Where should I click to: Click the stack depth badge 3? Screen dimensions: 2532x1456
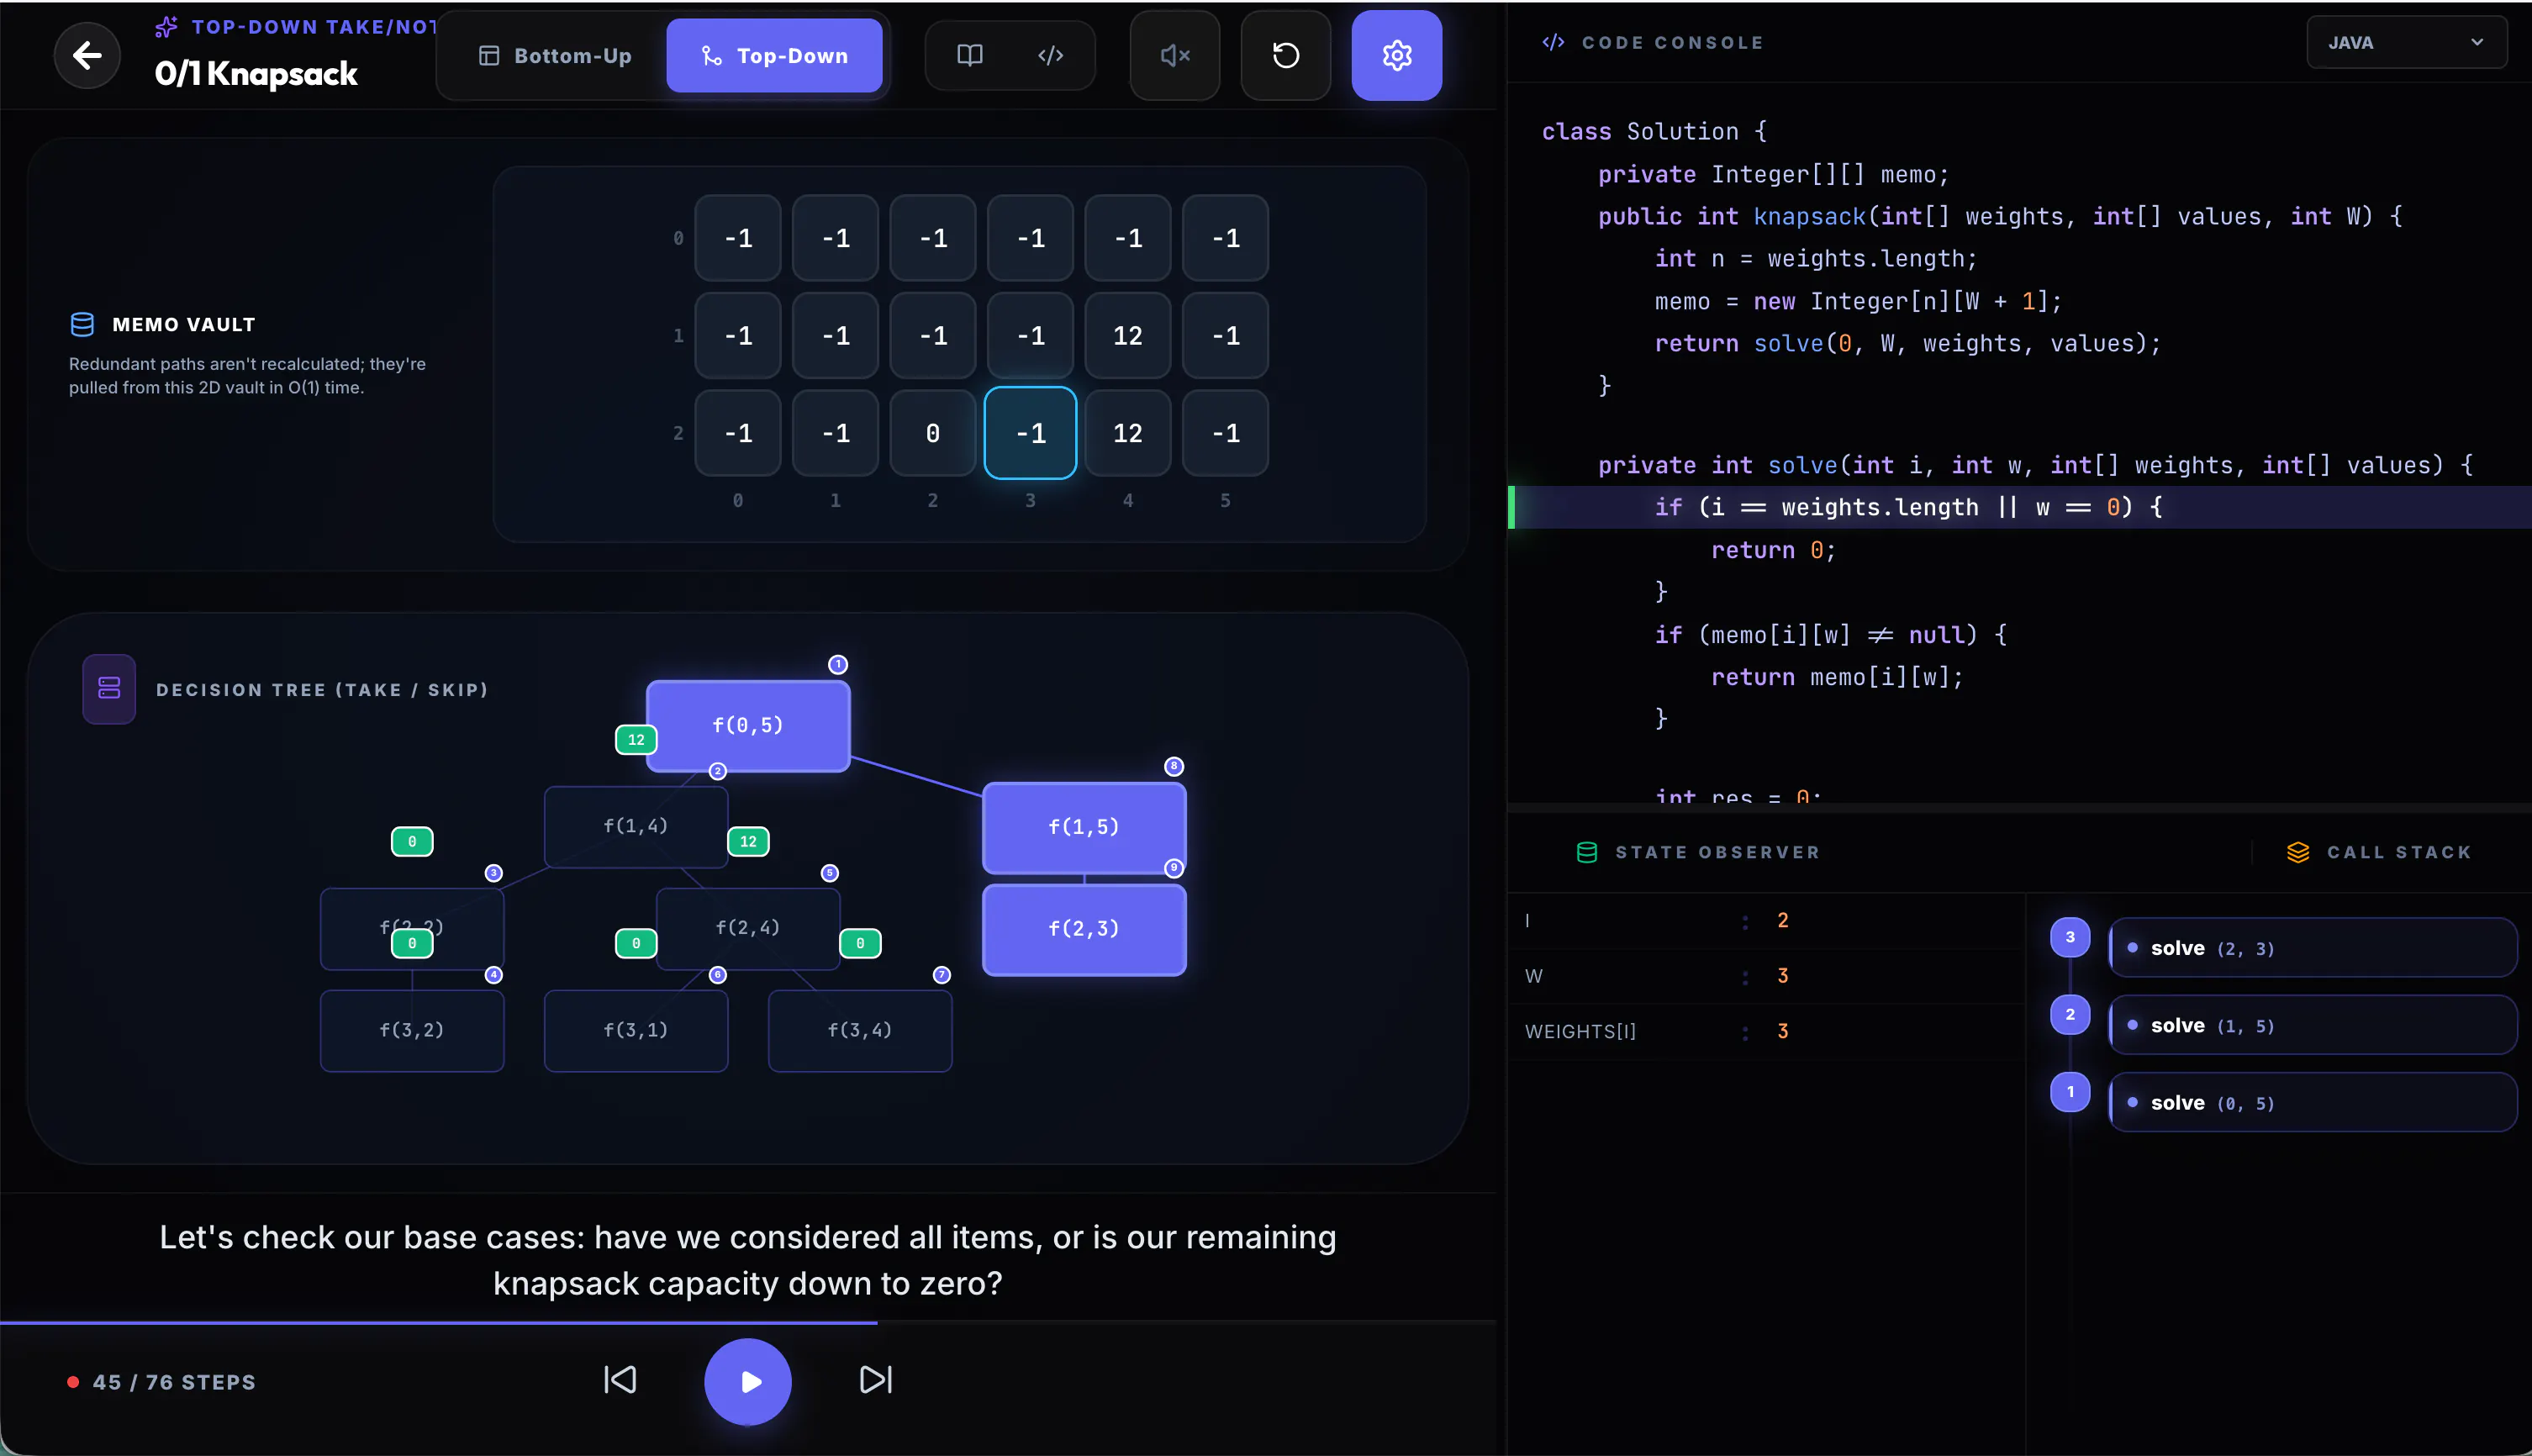2070,937
